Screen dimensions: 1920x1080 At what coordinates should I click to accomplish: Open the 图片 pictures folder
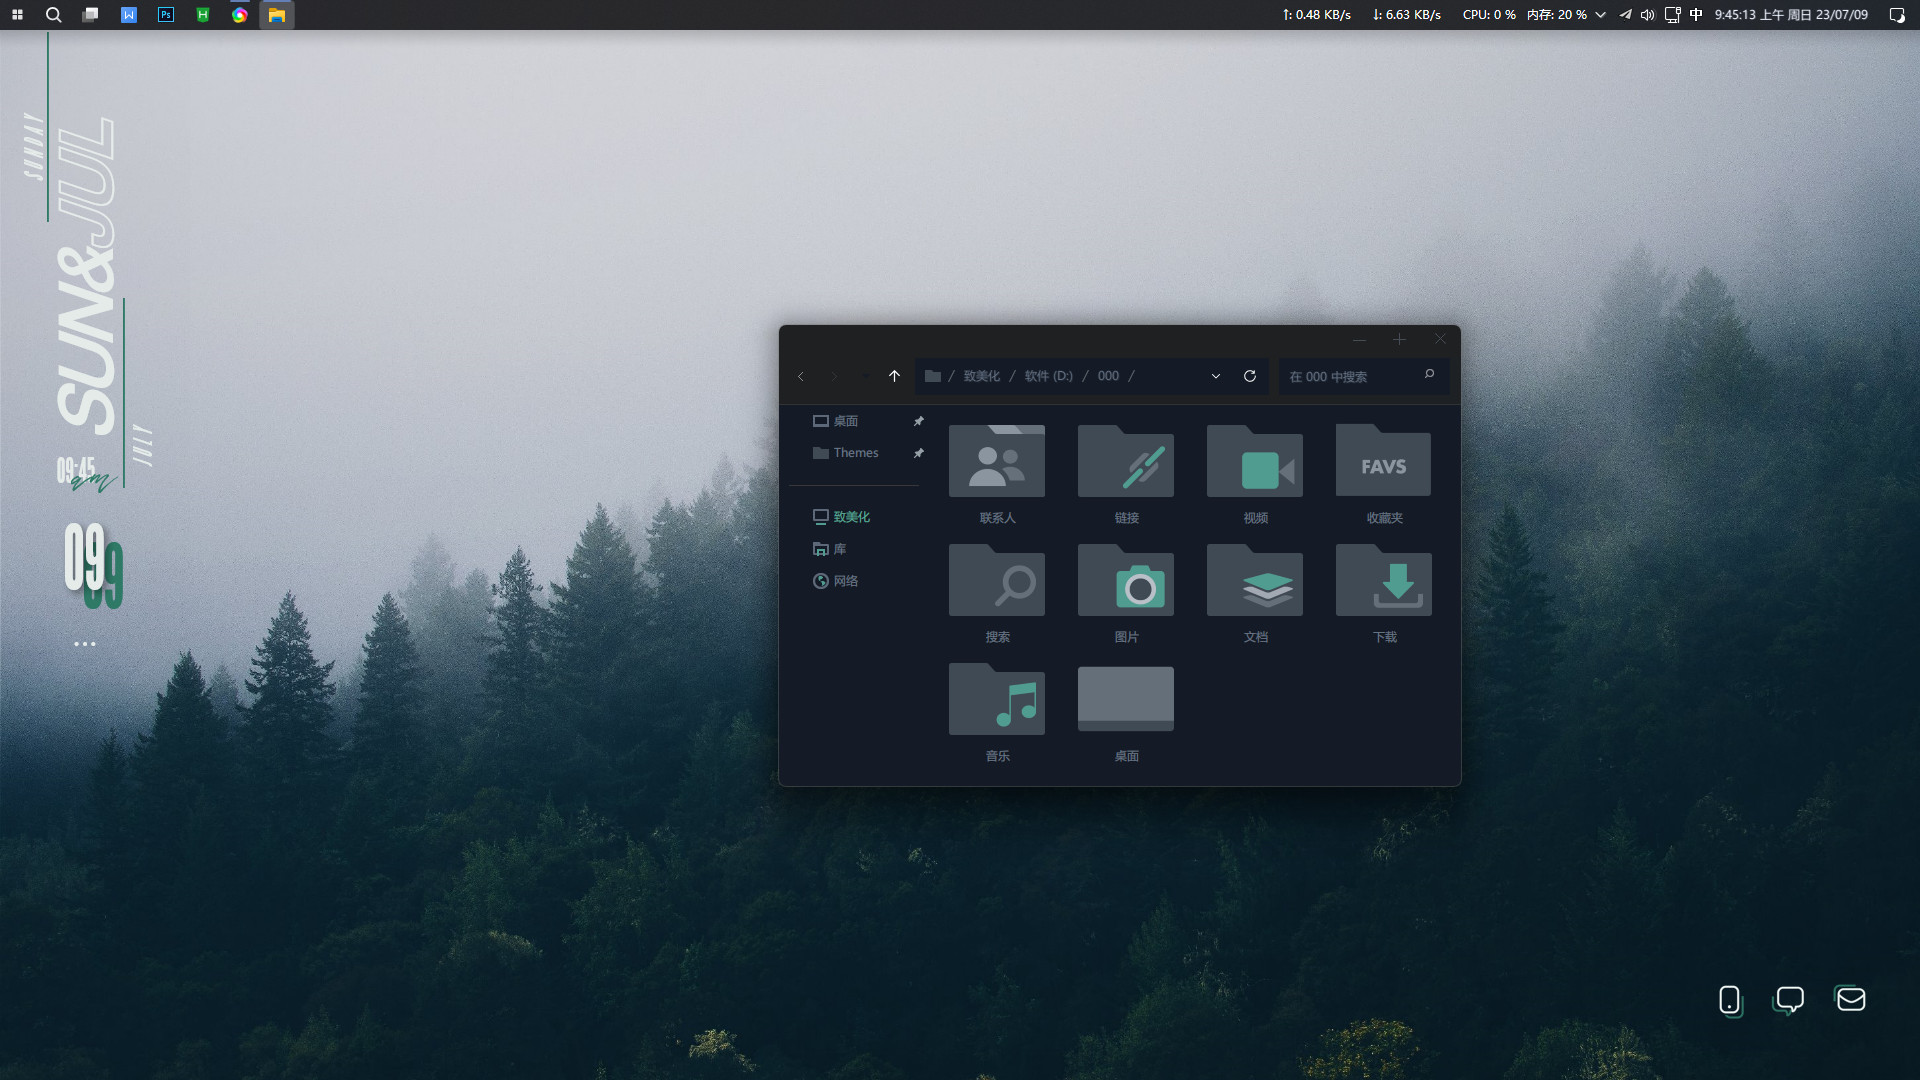(x=1125, y=581)
